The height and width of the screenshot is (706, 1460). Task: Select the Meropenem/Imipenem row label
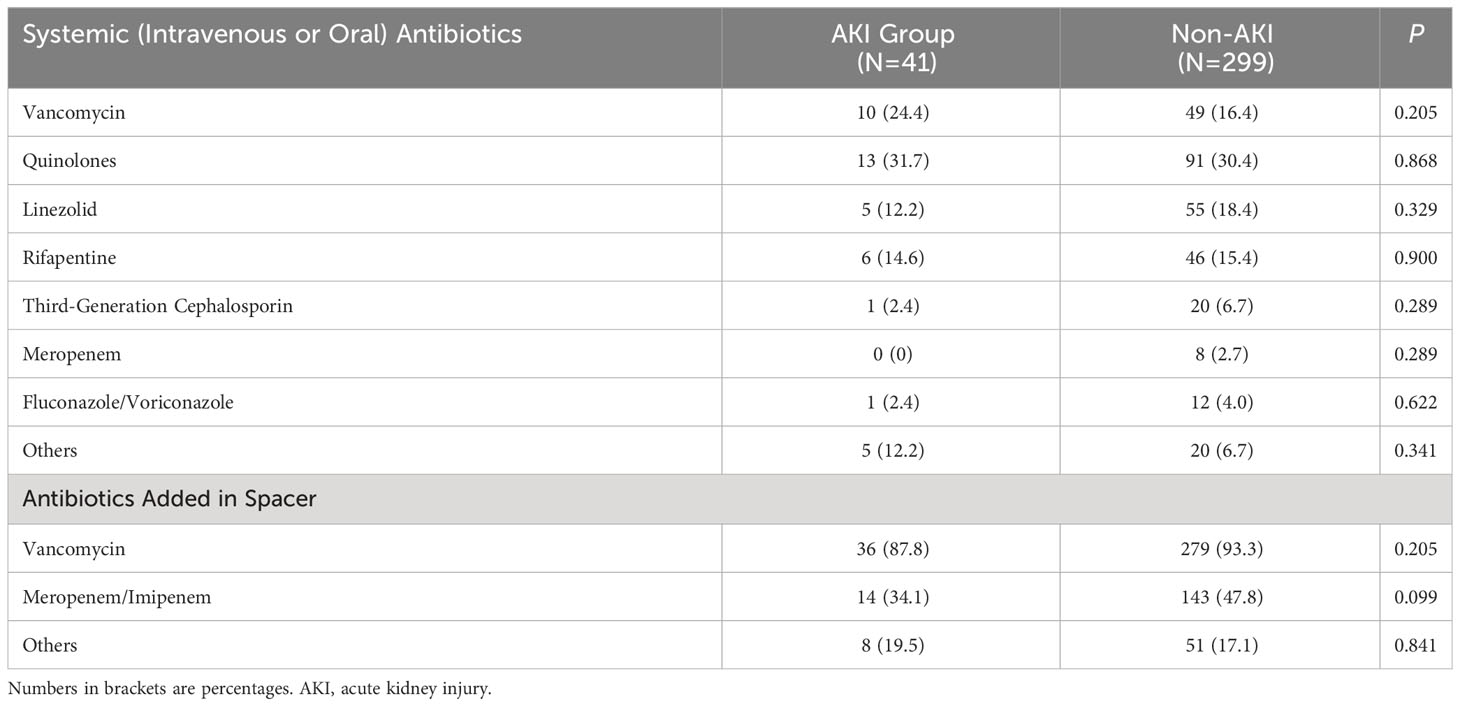[117, 597]
